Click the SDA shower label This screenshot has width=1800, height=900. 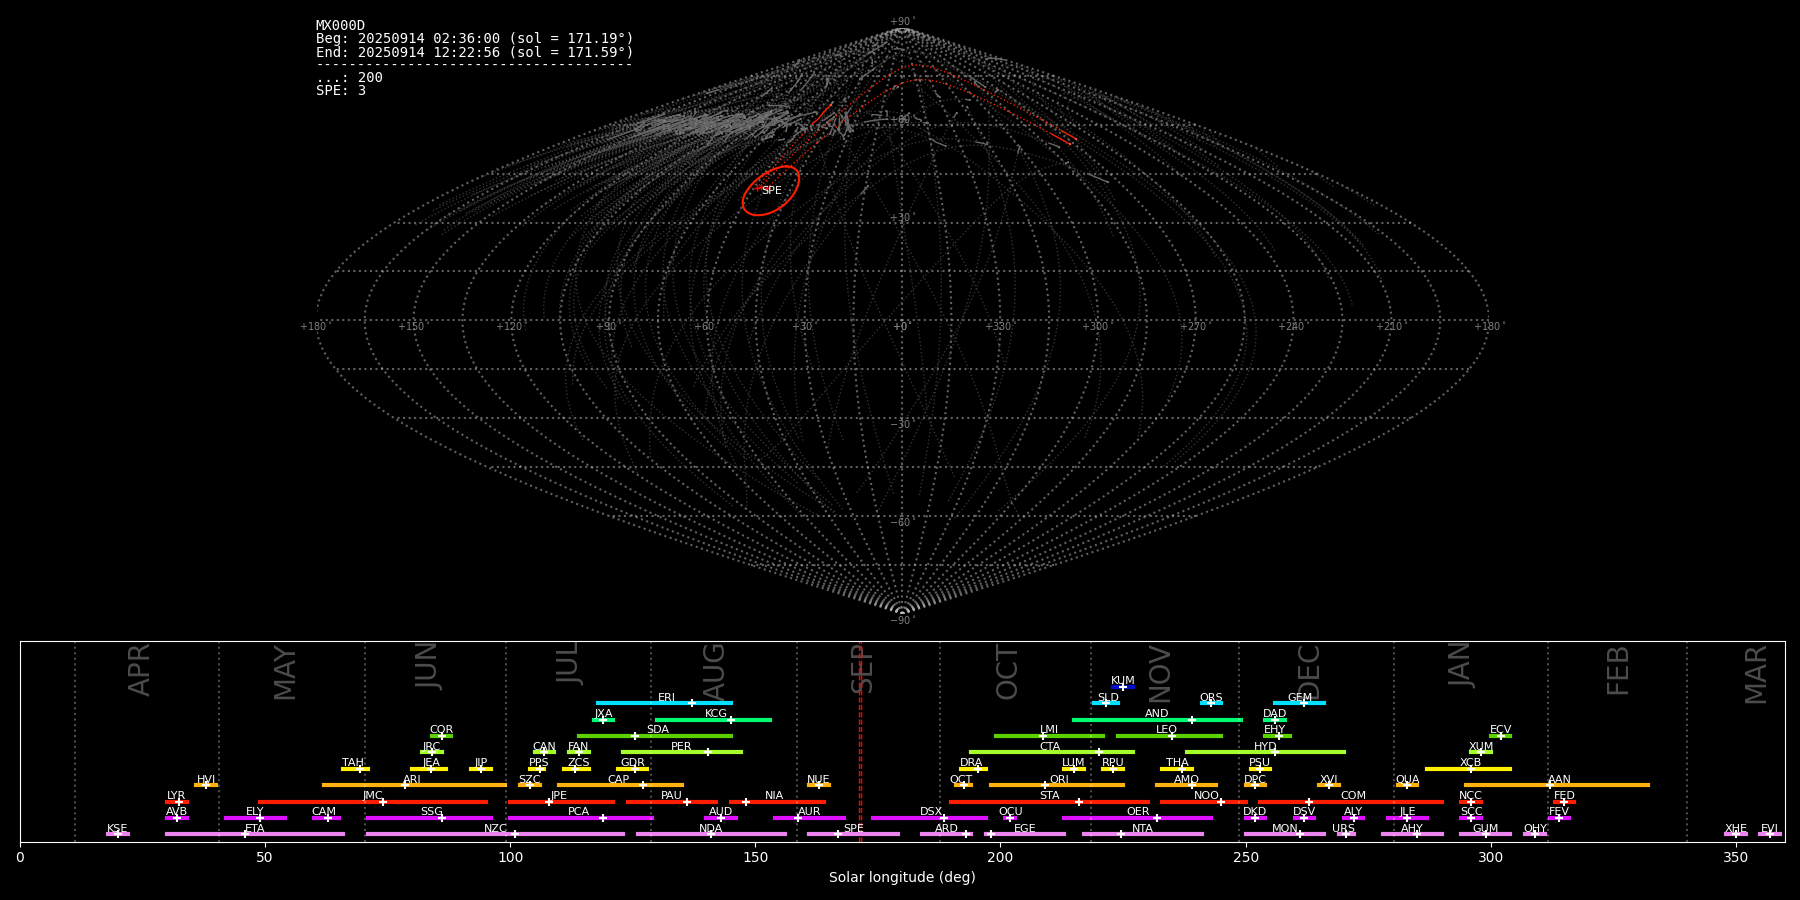click(x=657, y=730)
